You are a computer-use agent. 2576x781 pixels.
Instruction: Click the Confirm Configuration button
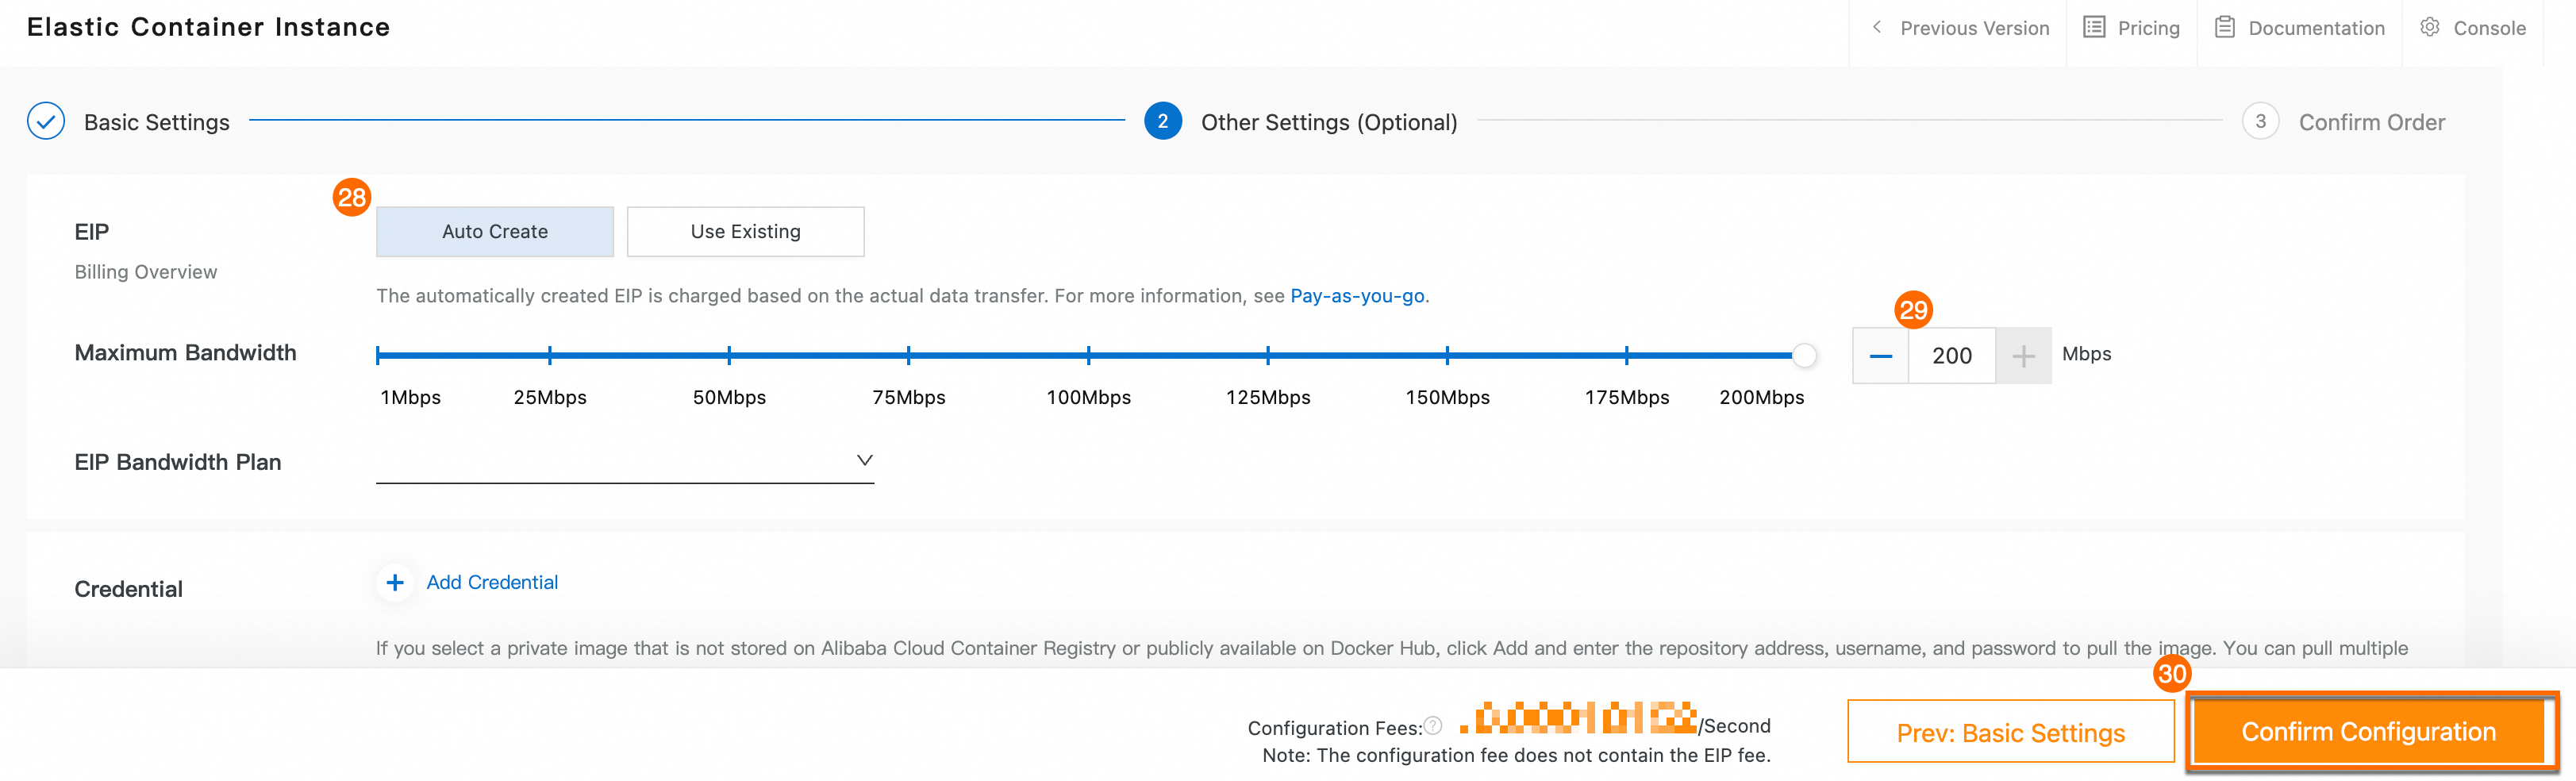point(2368,732)
